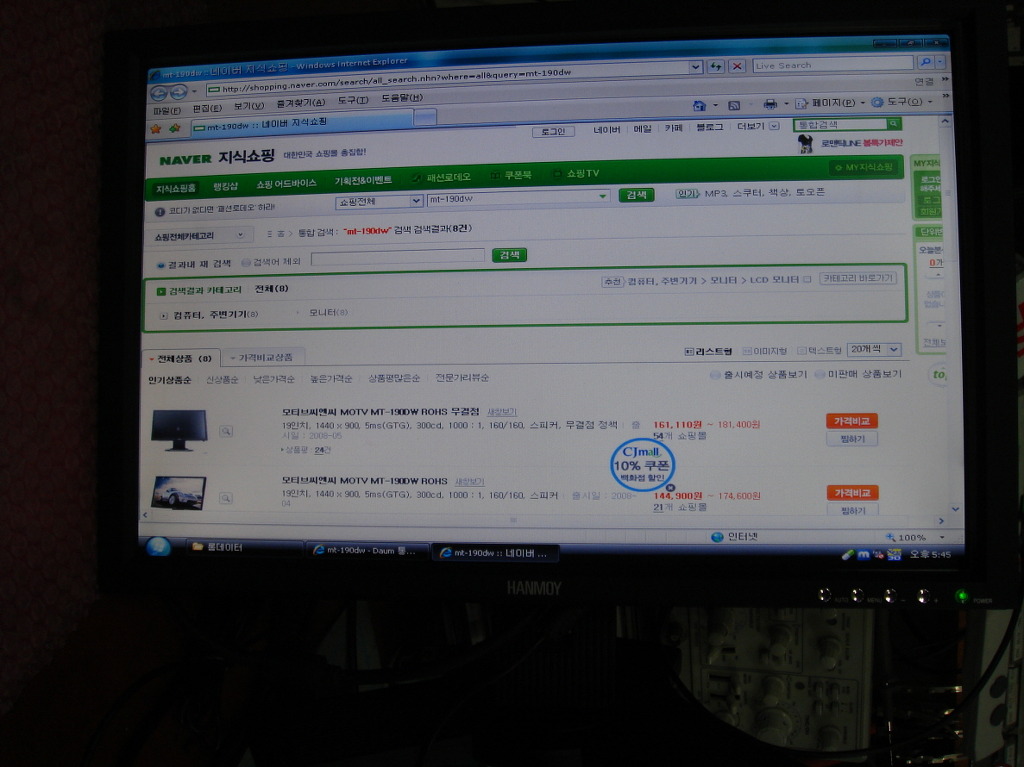Switch to 이미지형 image view

coord(765,351)
